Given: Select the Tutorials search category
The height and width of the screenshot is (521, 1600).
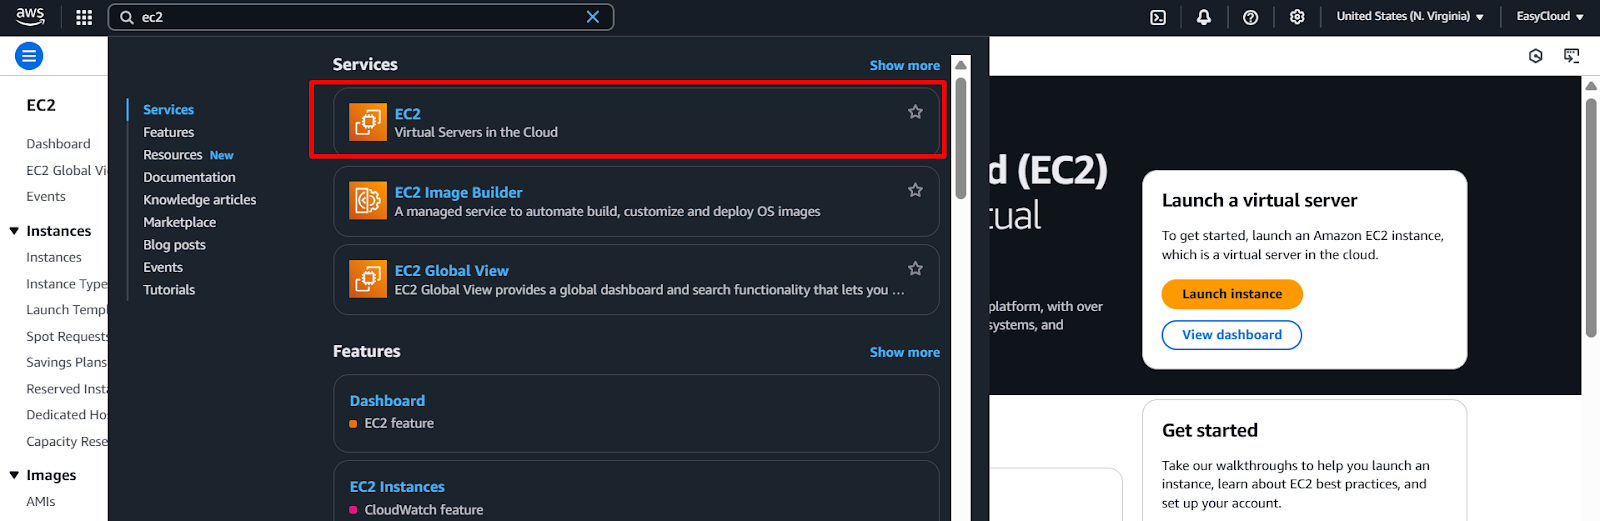Looking at the screenshot, I should tap(169, 290).
